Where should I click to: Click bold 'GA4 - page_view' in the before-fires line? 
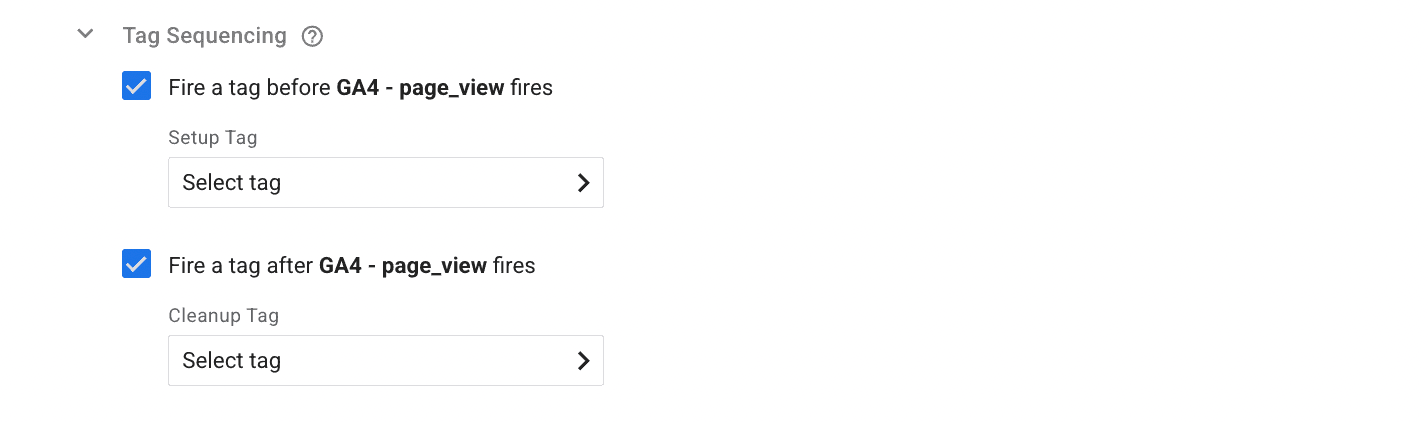point(420,88)
